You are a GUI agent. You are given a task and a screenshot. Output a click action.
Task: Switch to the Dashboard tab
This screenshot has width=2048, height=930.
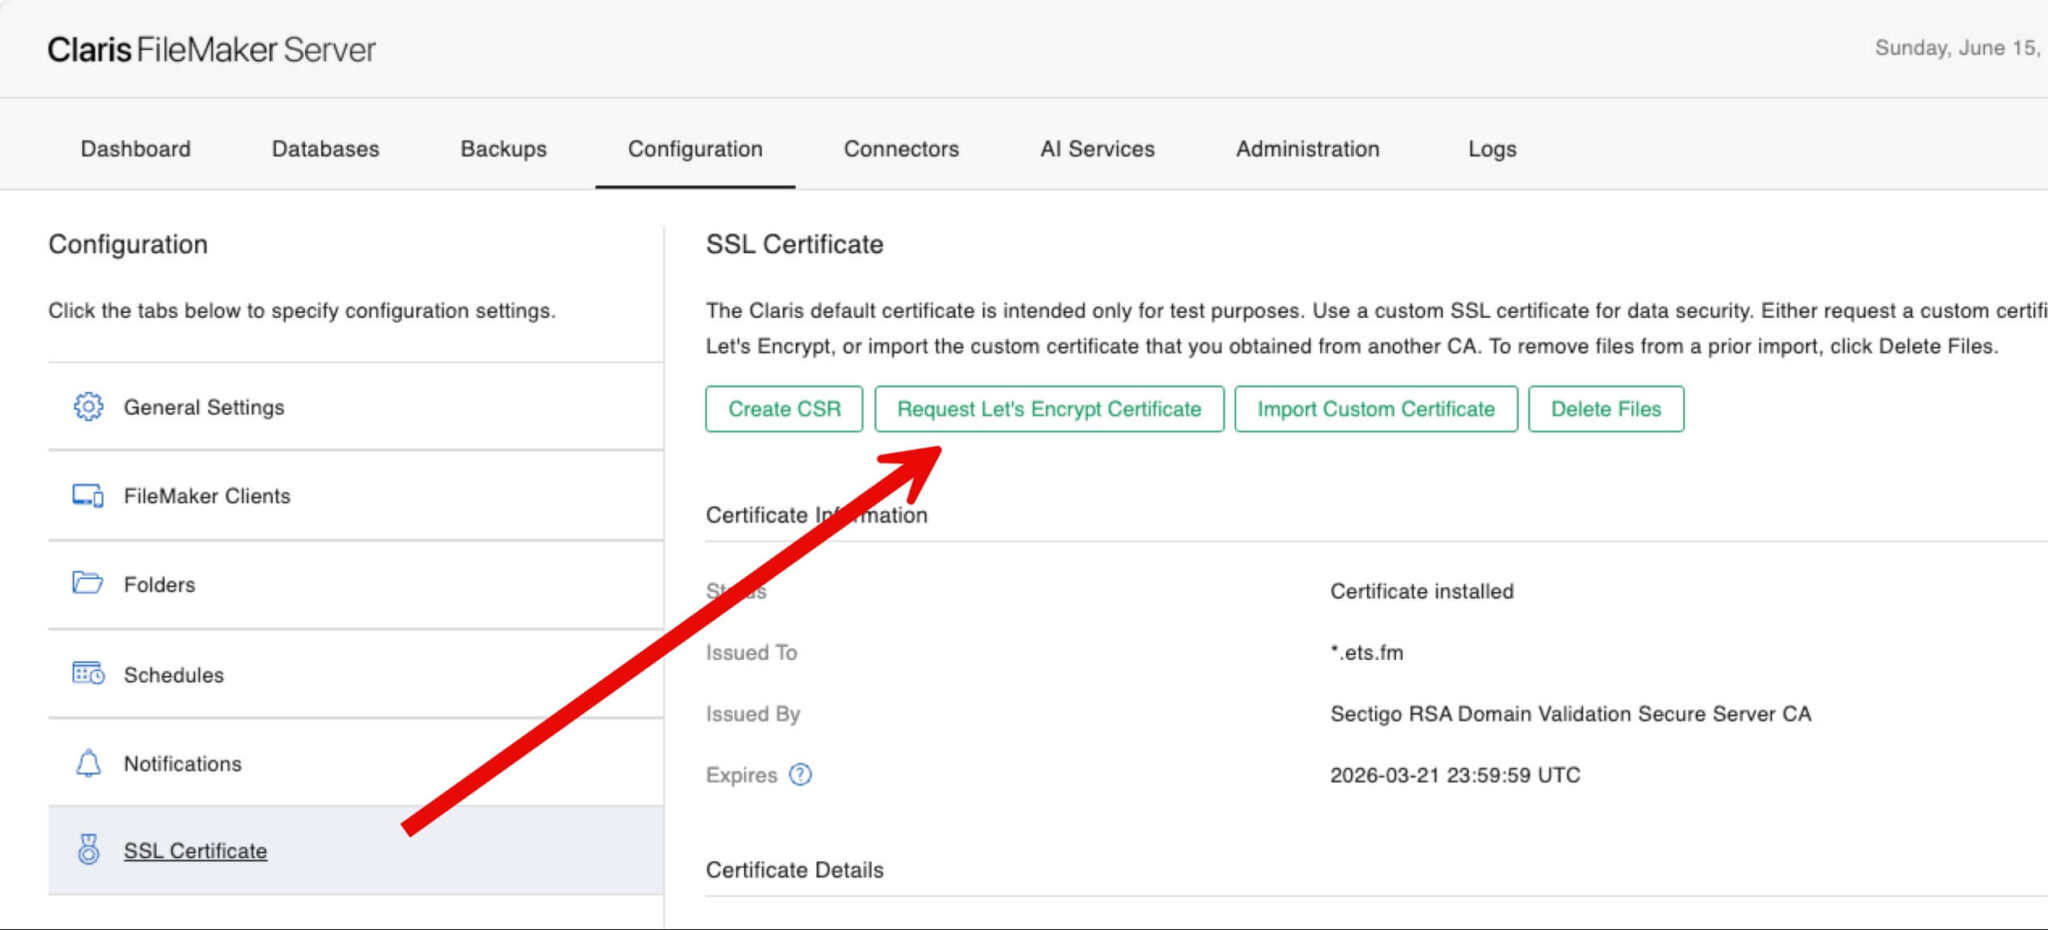pos(135,148)
